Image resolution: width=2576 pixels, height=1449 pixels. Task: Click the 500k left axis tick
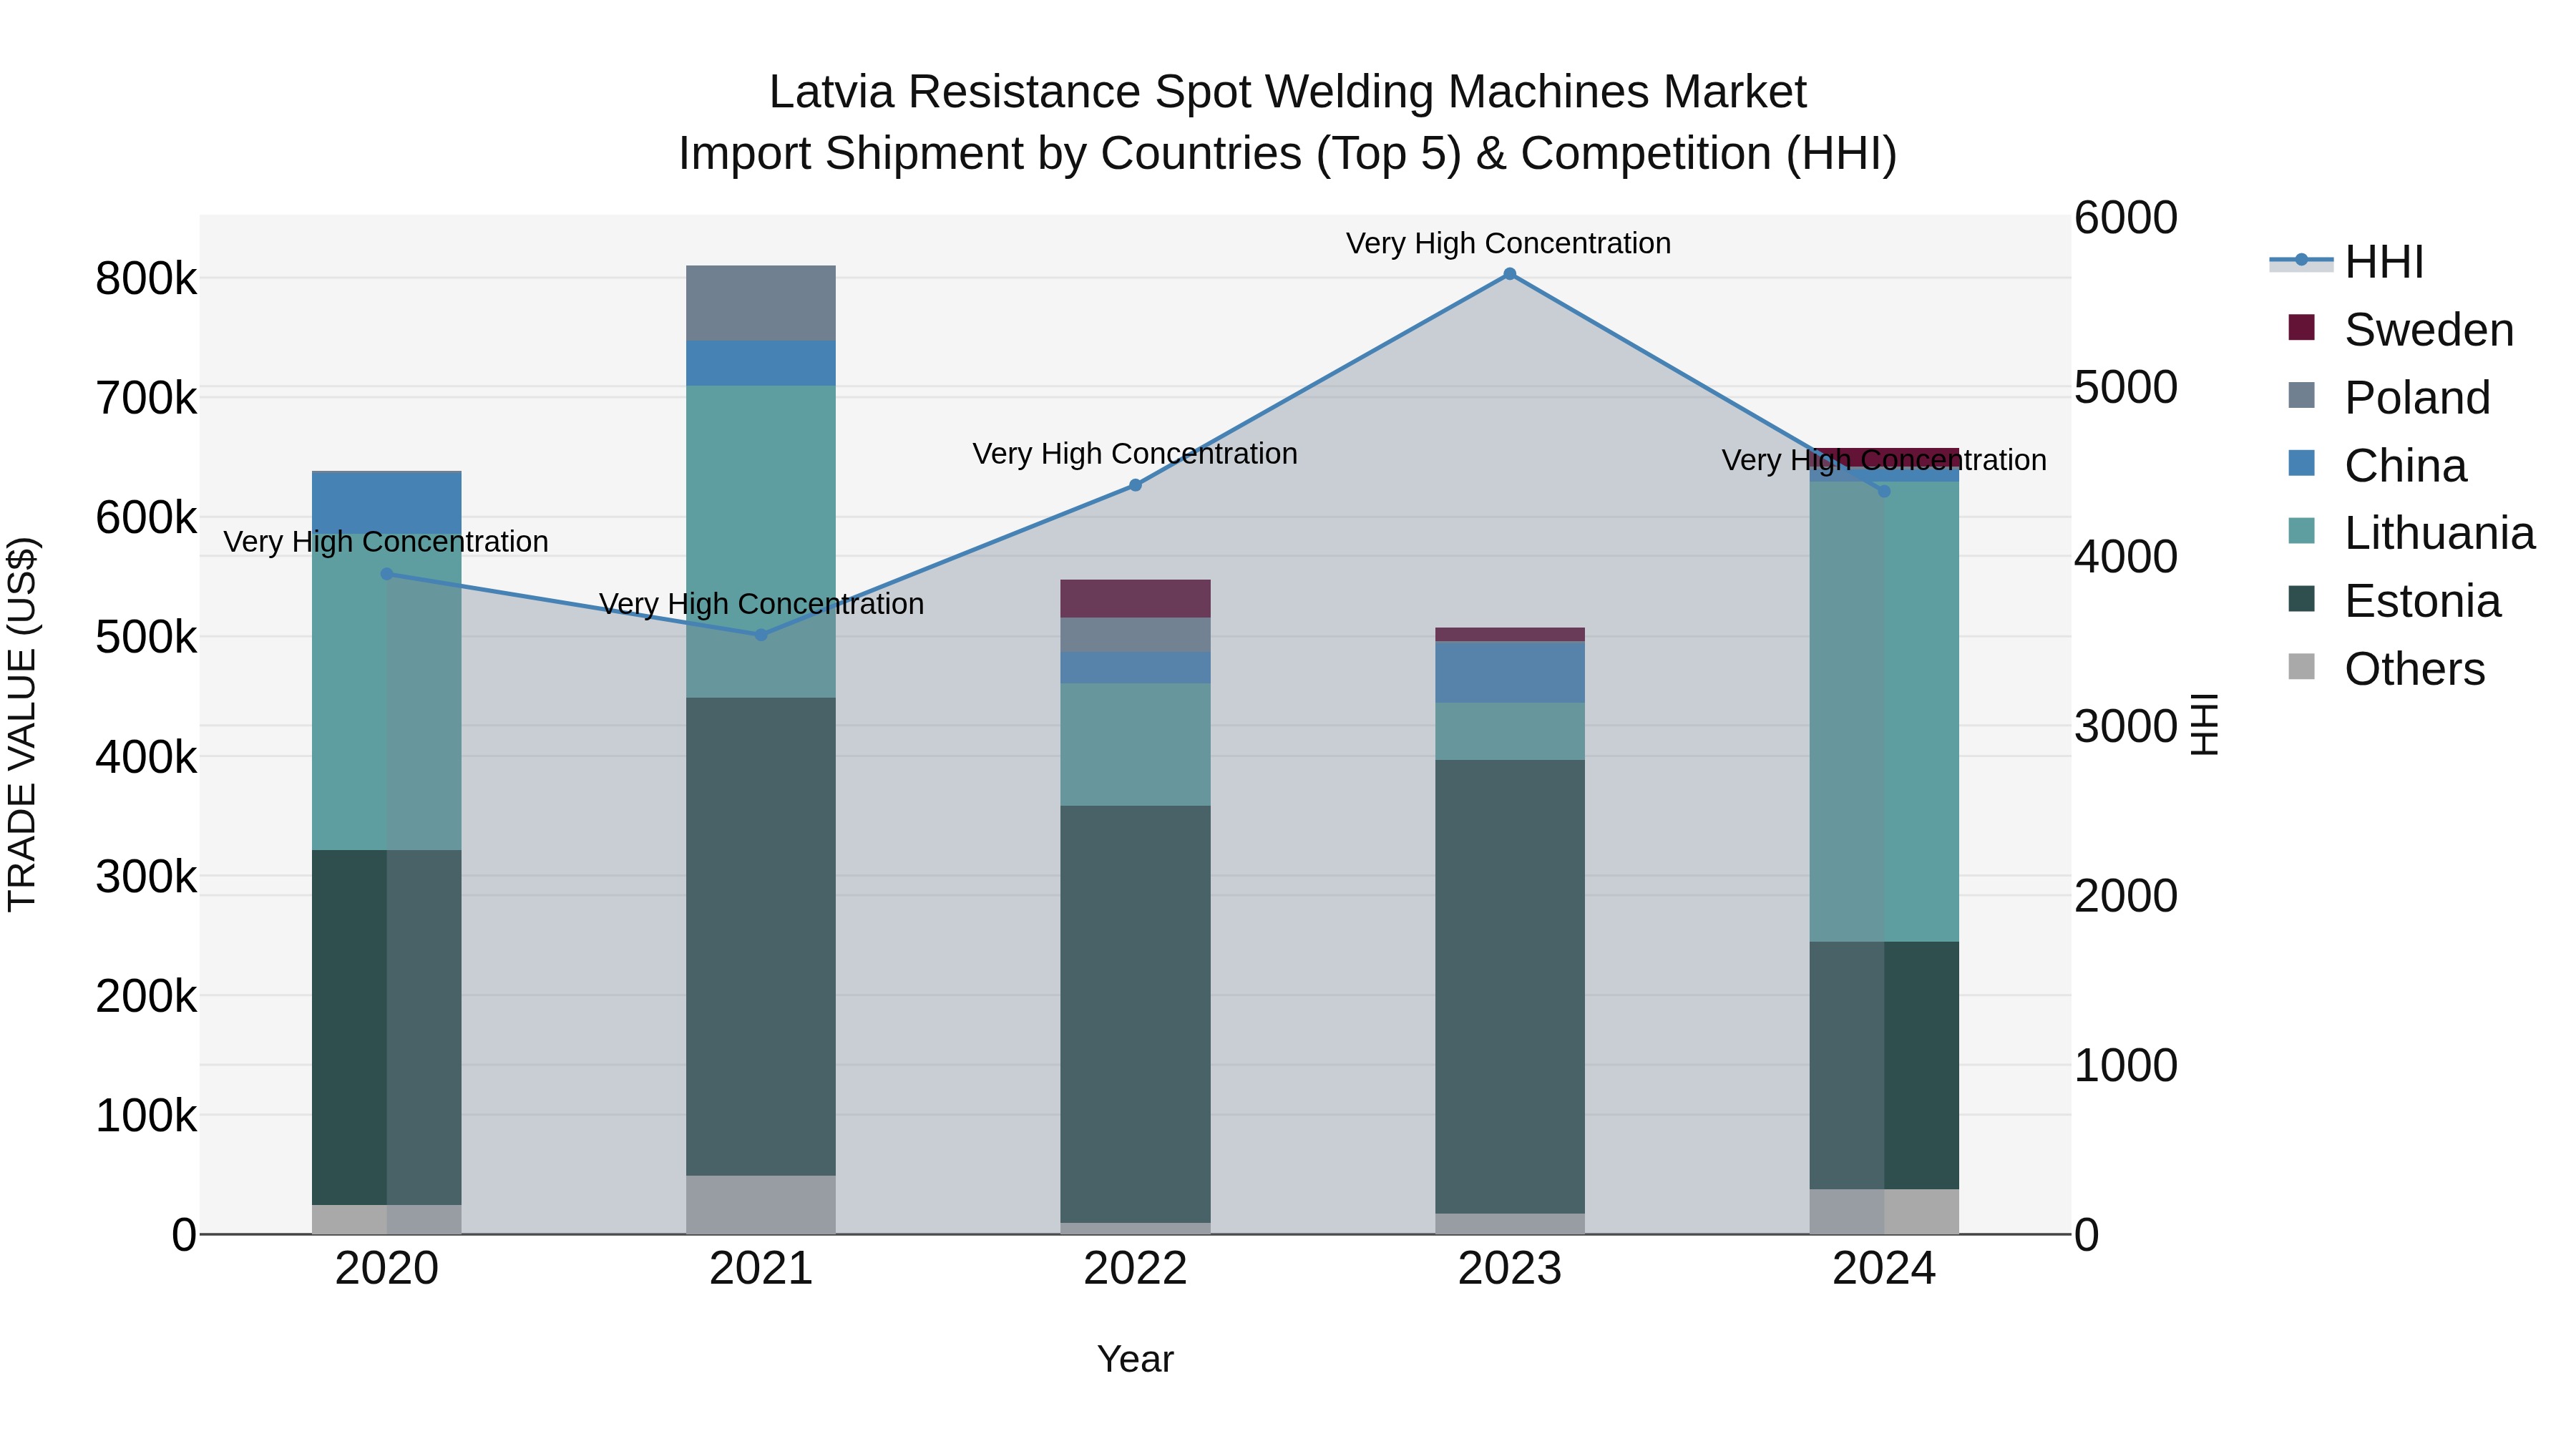(x=146, y=638)
